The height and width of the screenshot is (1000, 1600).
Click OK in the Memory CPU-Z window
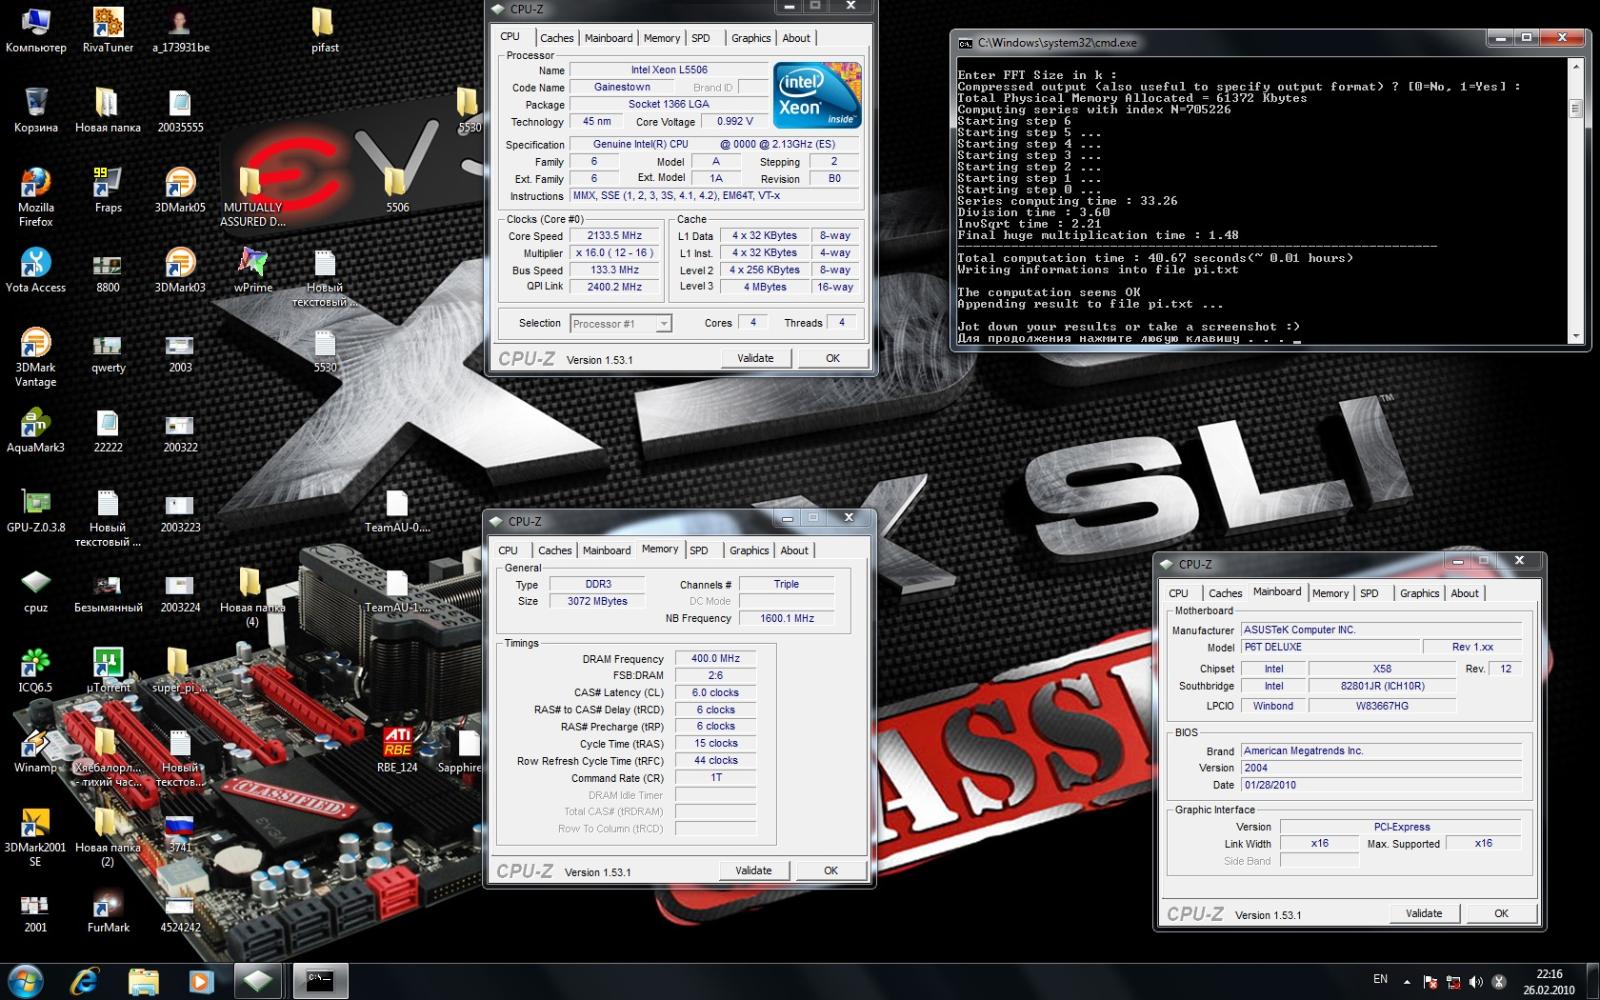point(831,871)
